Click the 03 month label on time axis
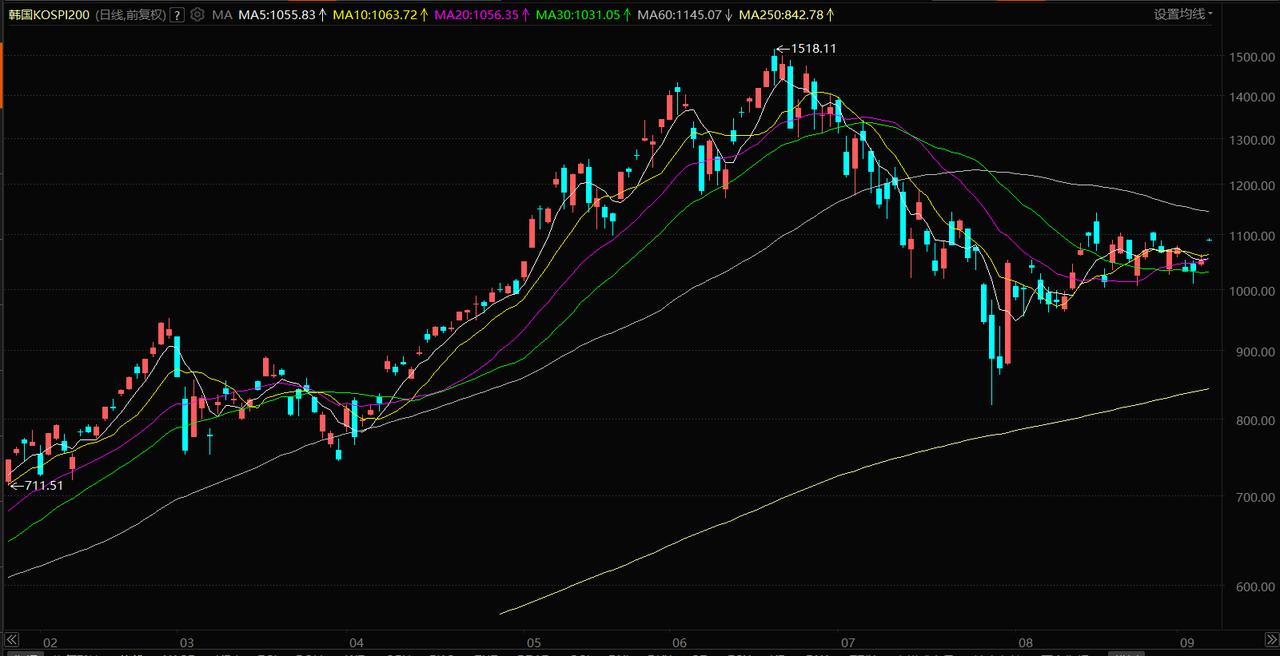 185,643
